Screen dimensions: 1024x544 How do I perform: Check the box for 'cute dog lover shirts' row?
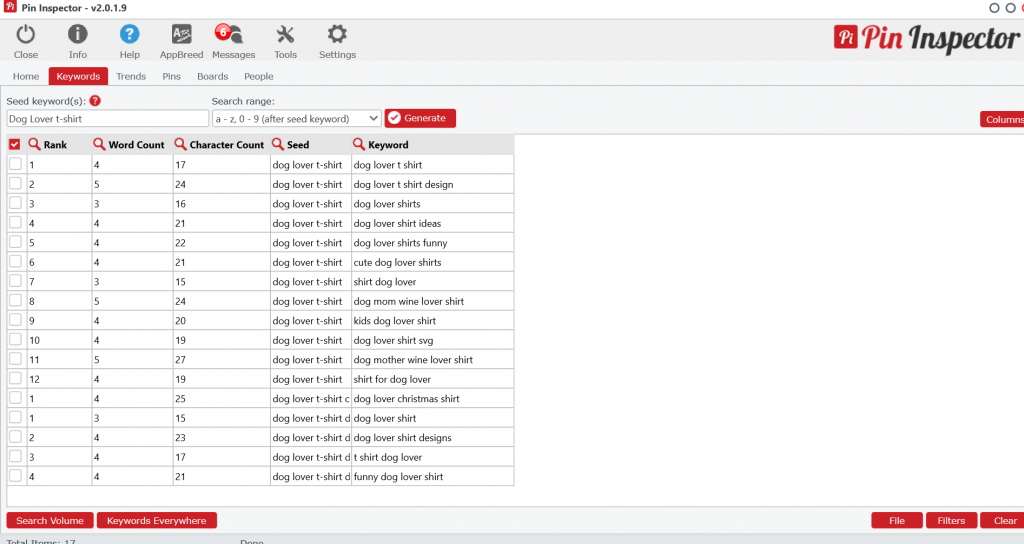pos(15,262)
